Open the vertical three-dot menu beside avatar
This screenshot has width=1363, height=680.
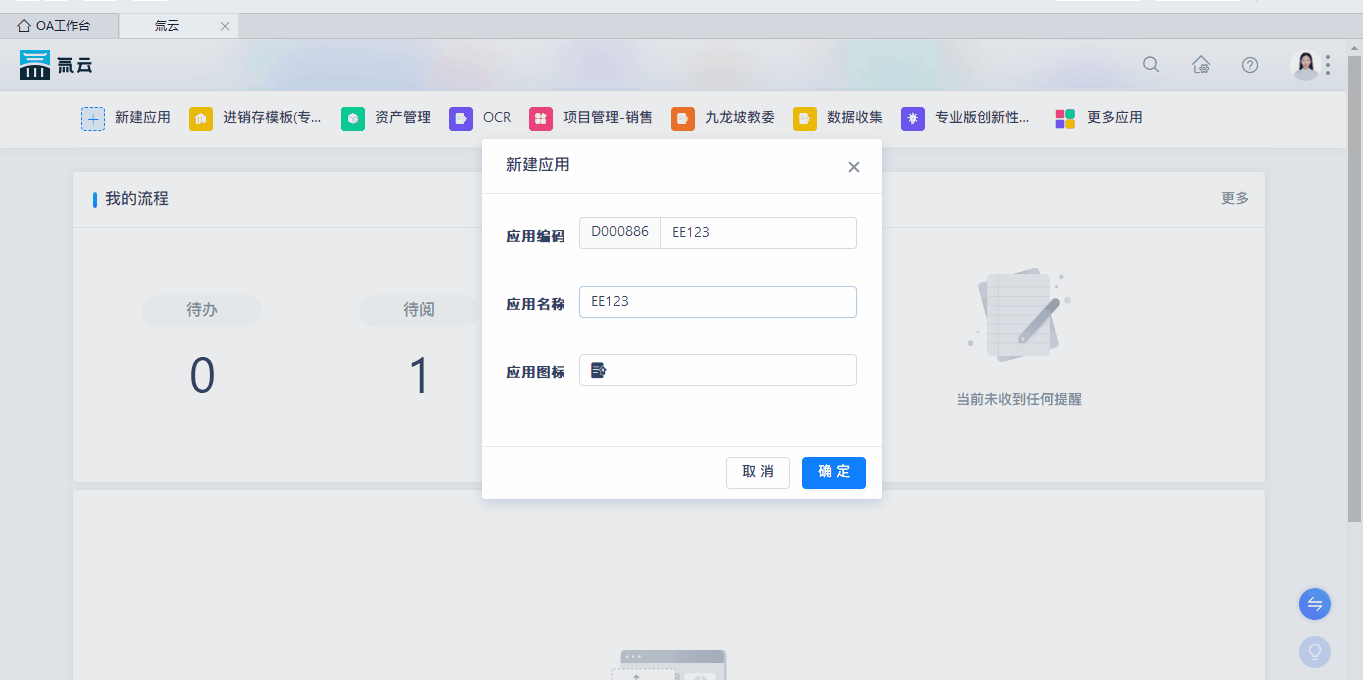click(x=1328, y=65)
